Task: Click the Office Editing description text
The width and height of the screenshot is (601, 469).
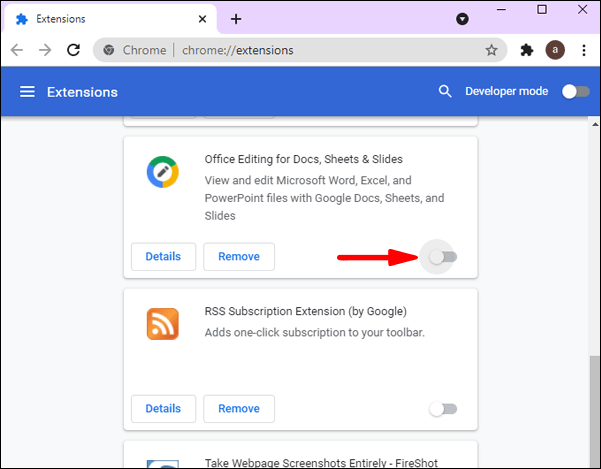Action: point(324,198)
